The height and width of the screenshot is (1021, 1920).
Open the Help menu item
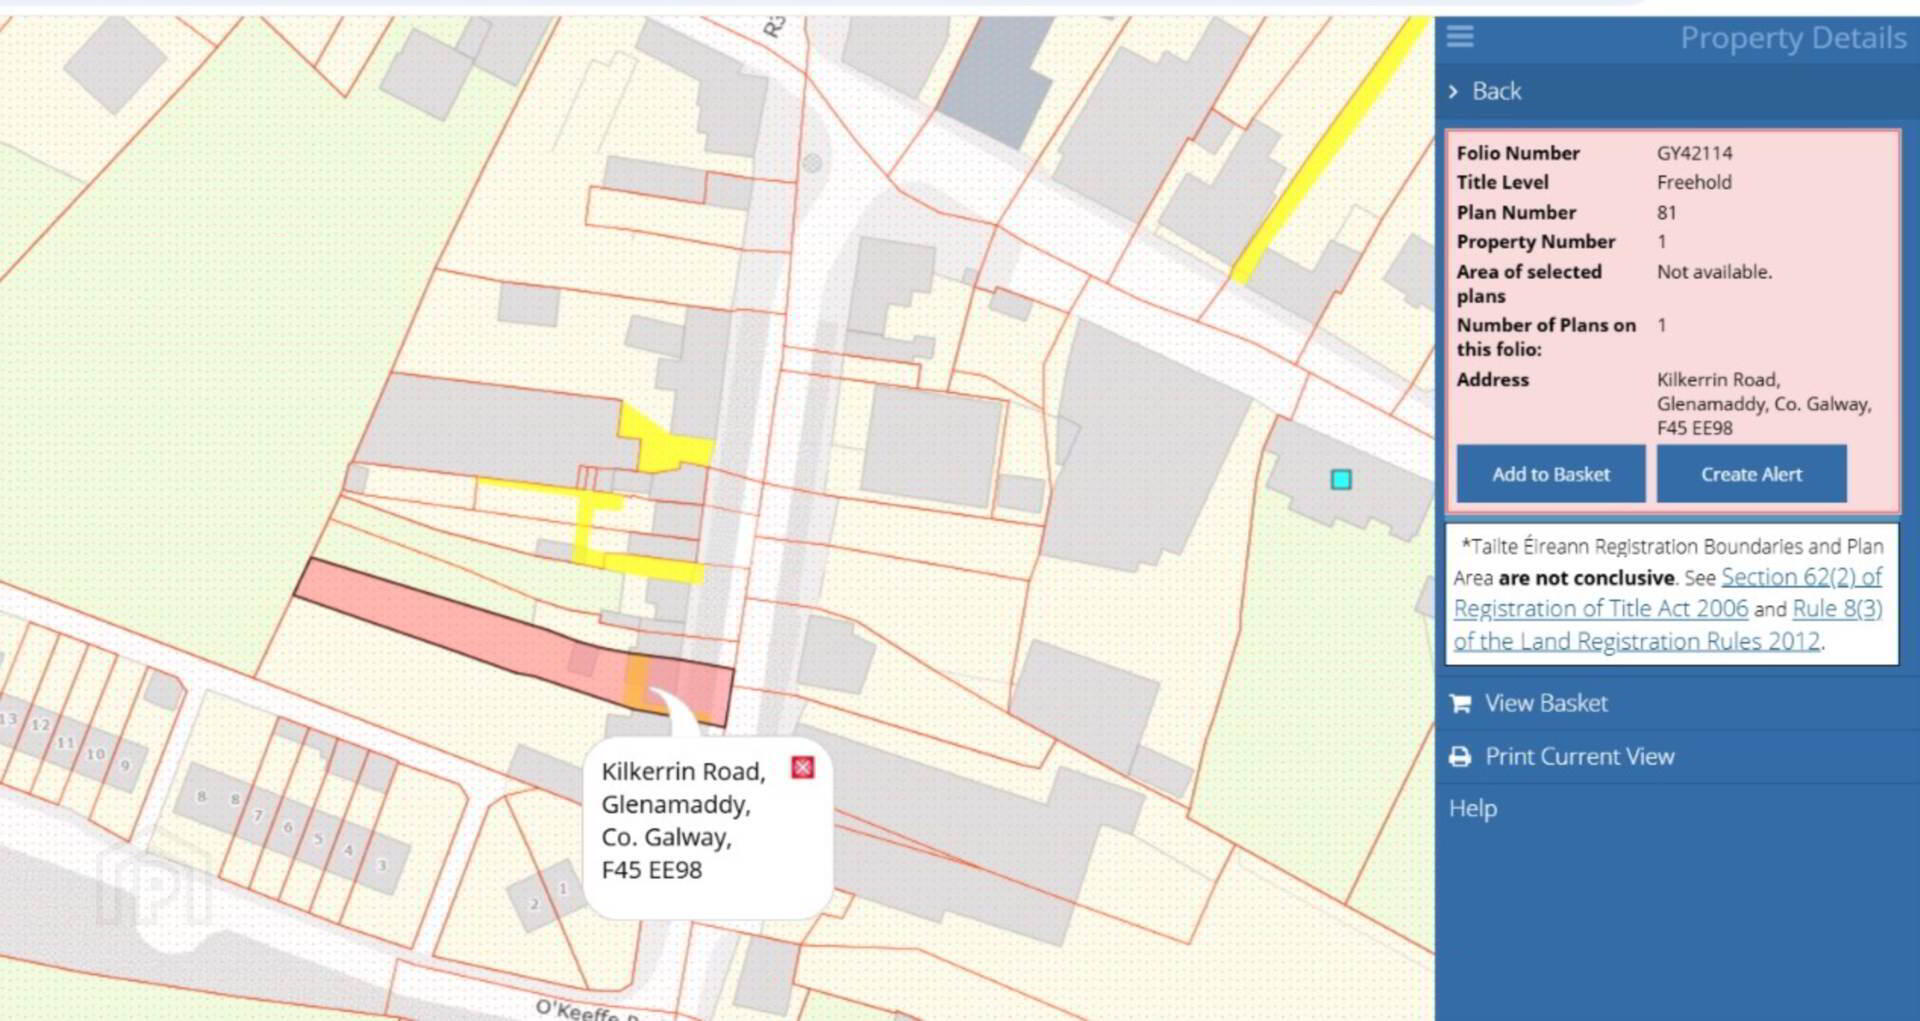(x=1473, y=808)
